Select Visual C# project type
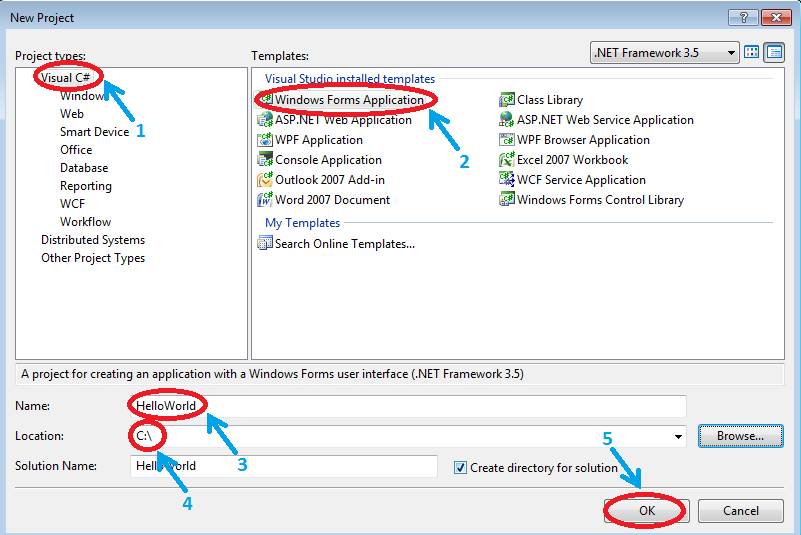This screenshot has width=801, height=535. click(66, 78)
